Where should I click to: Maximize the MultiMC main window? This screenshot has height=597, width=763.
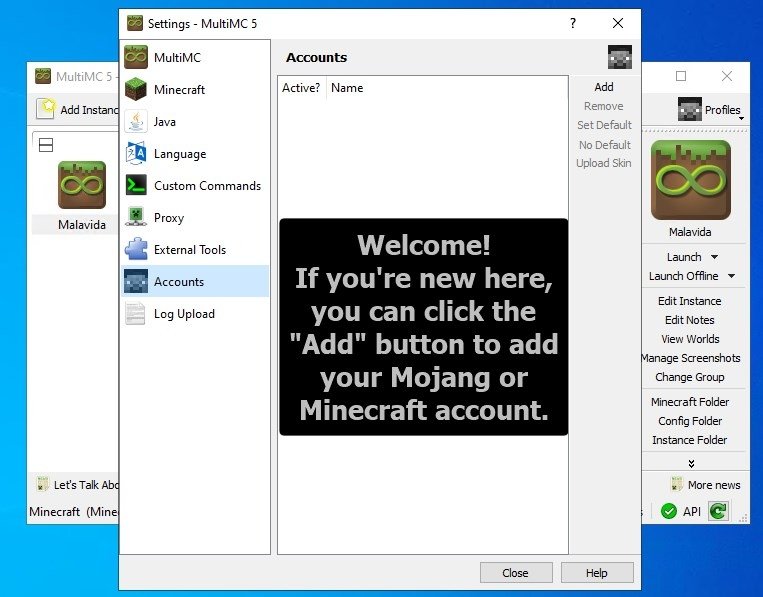click(x=681, y=76)
